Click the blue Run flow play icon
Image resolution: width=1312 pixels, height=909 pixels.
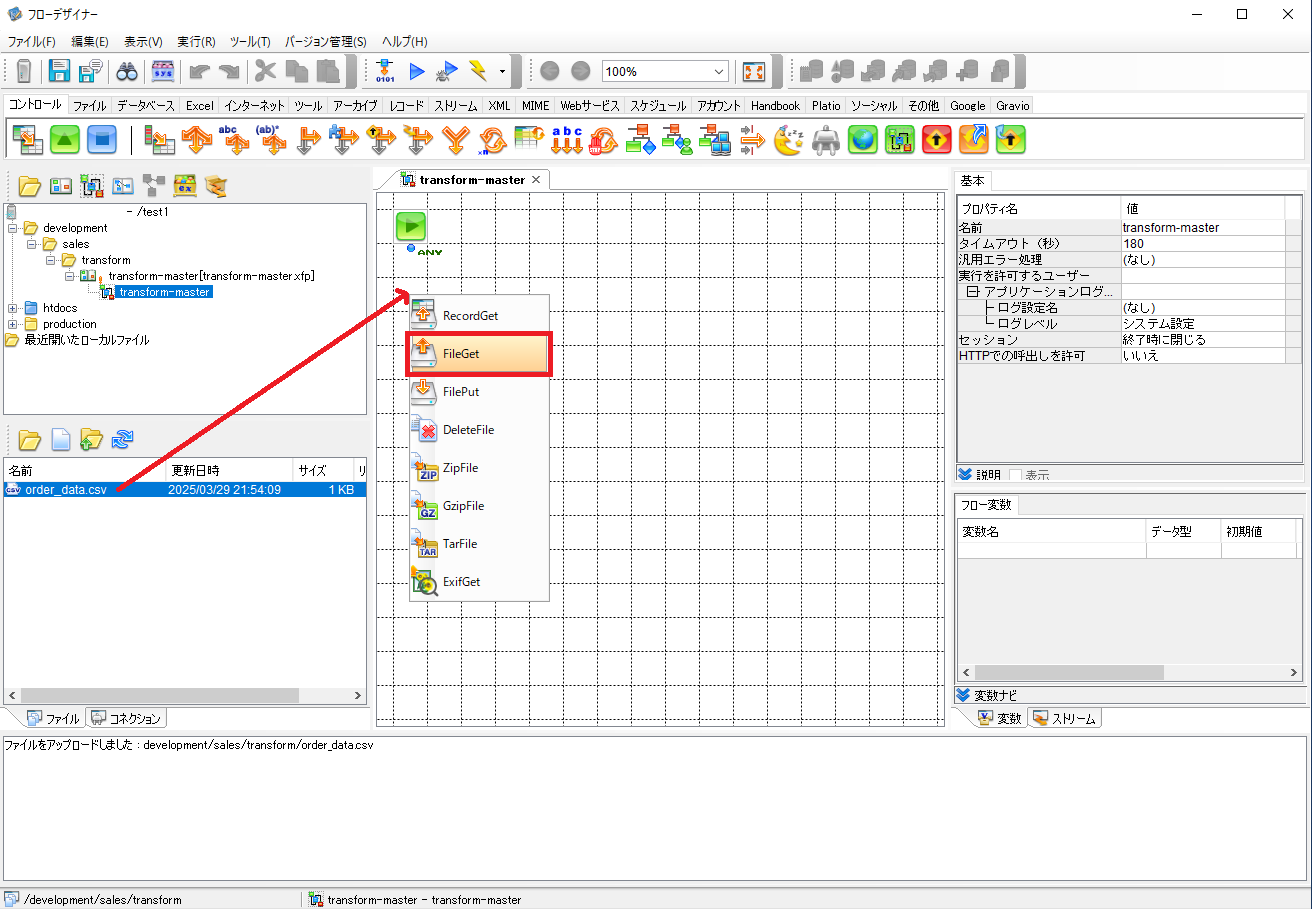(x=417, y=71)
